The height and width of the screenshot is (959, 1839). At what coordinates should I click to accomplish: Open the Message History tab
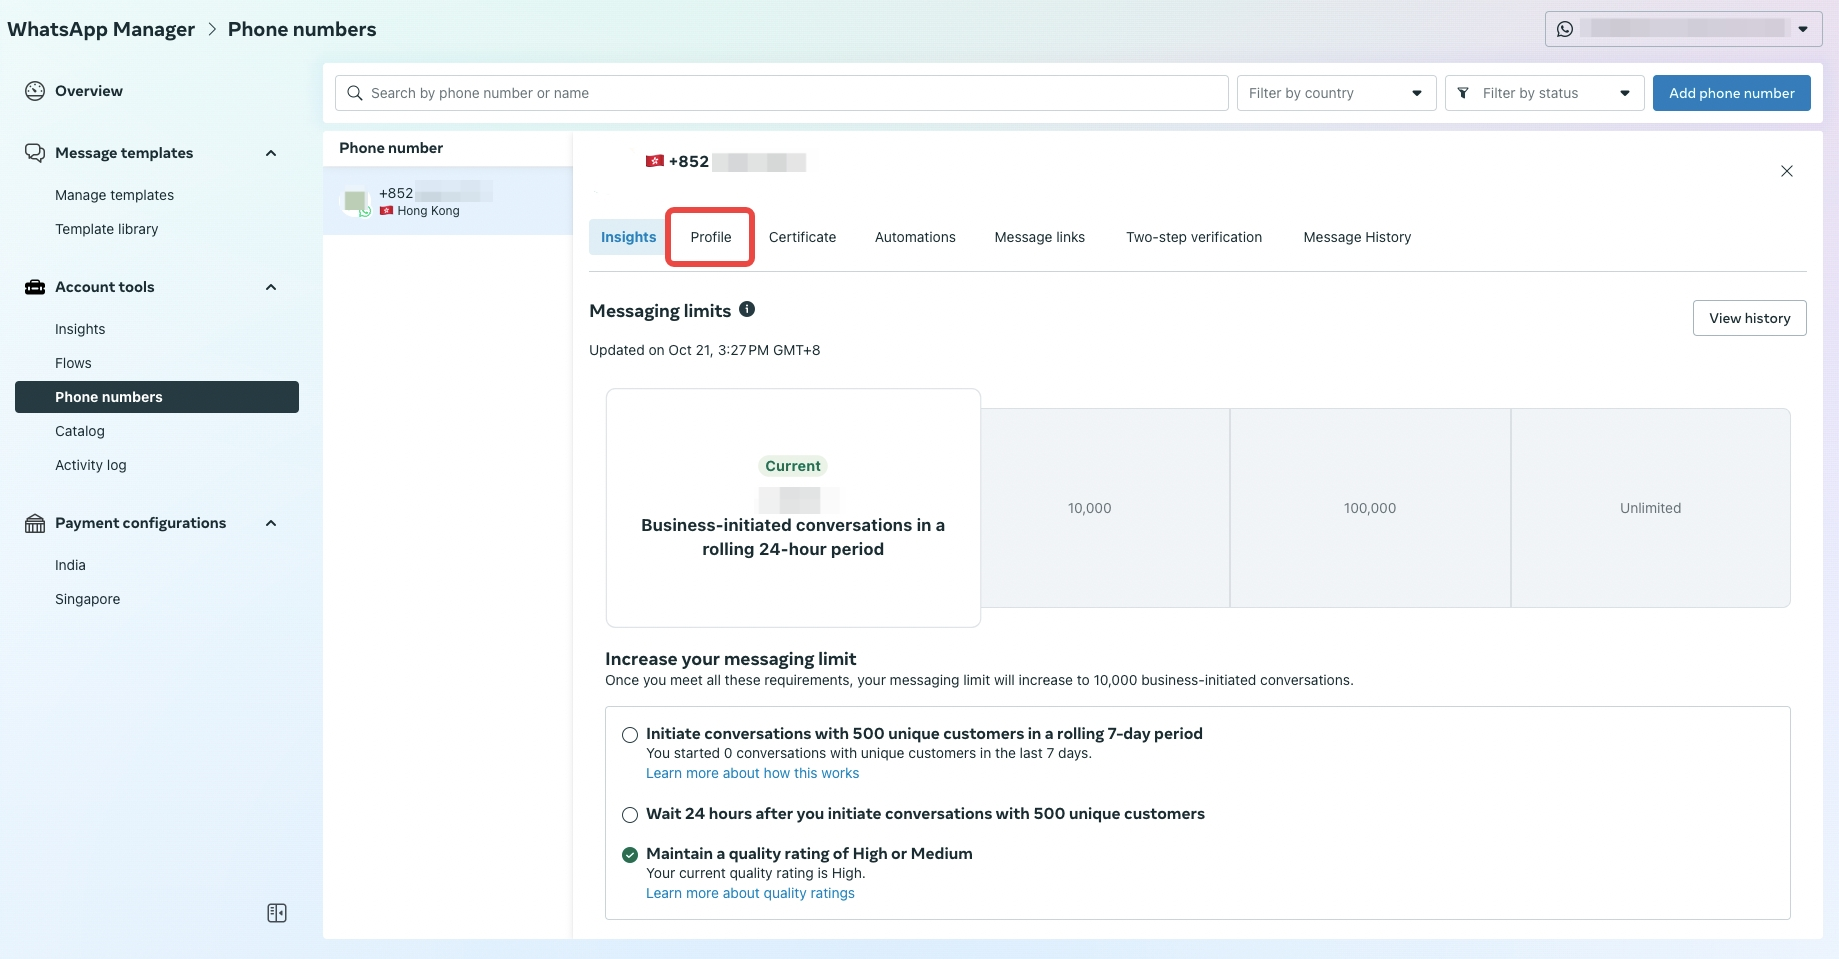1357,237
